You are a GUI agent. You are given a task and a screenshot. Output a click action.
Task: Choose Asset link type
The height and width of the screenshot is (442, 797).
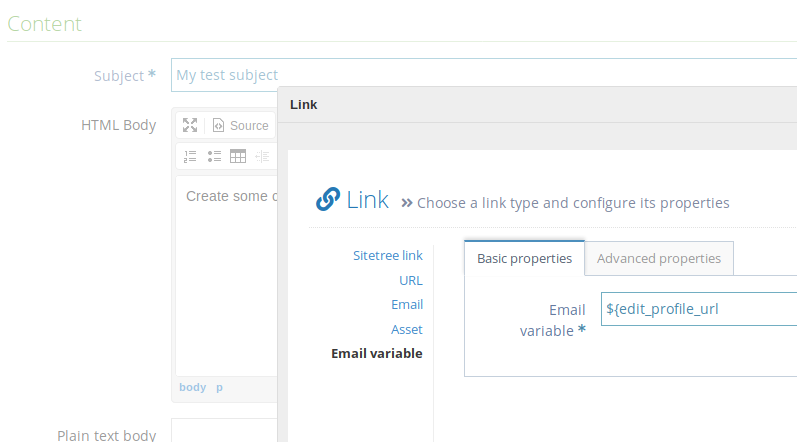tap(407, 329)
